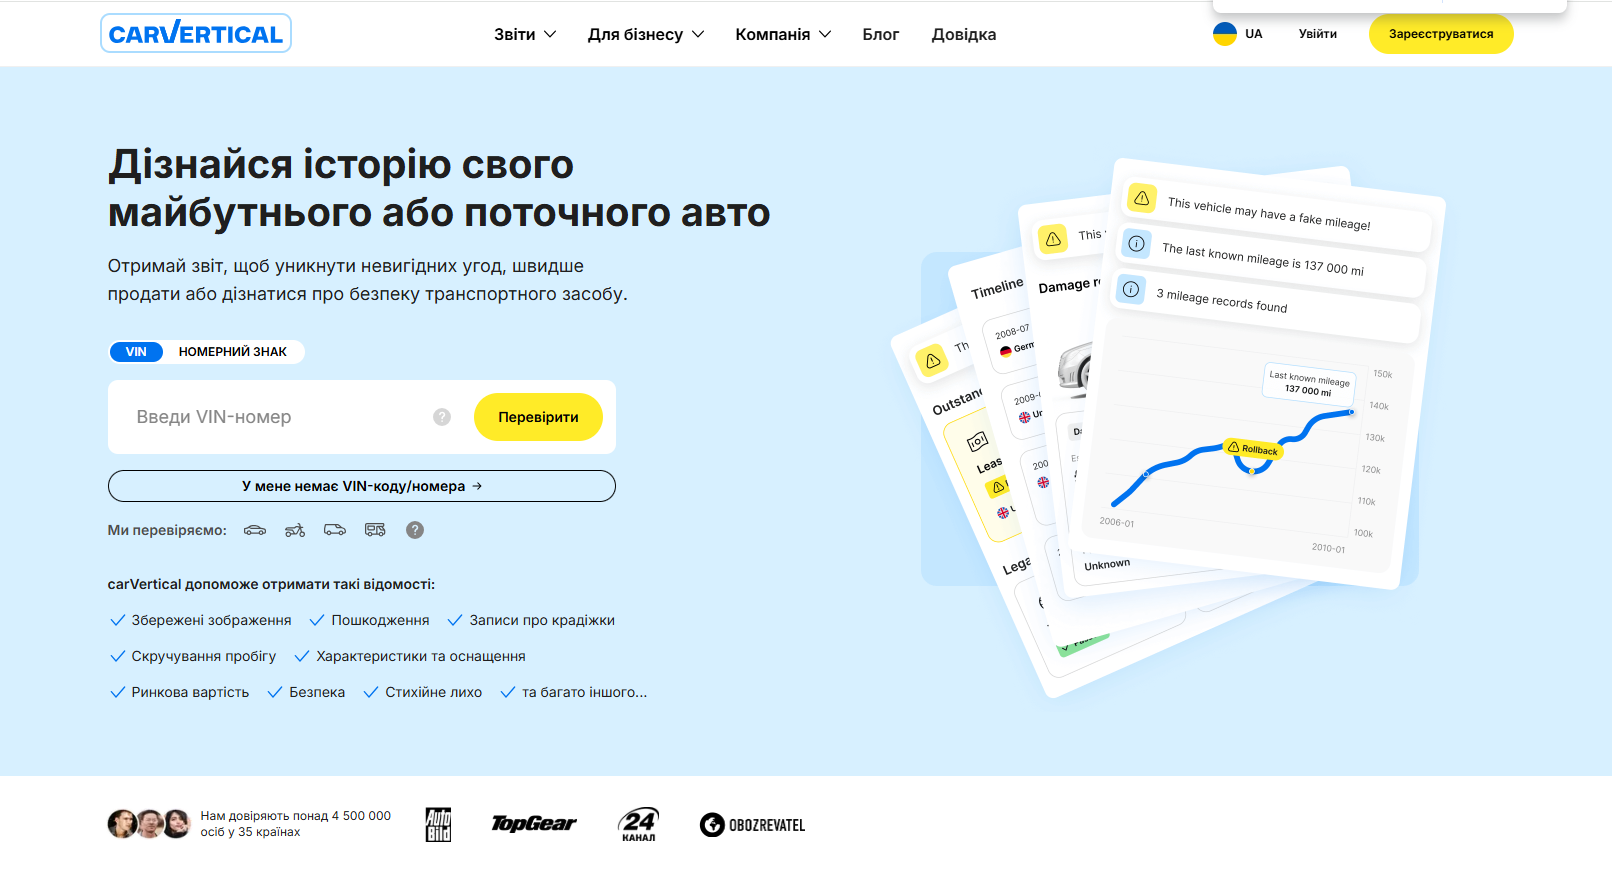The image size is (1612, 893).
Task: Click the Ринкова вартість text
Action: (190, 692)
